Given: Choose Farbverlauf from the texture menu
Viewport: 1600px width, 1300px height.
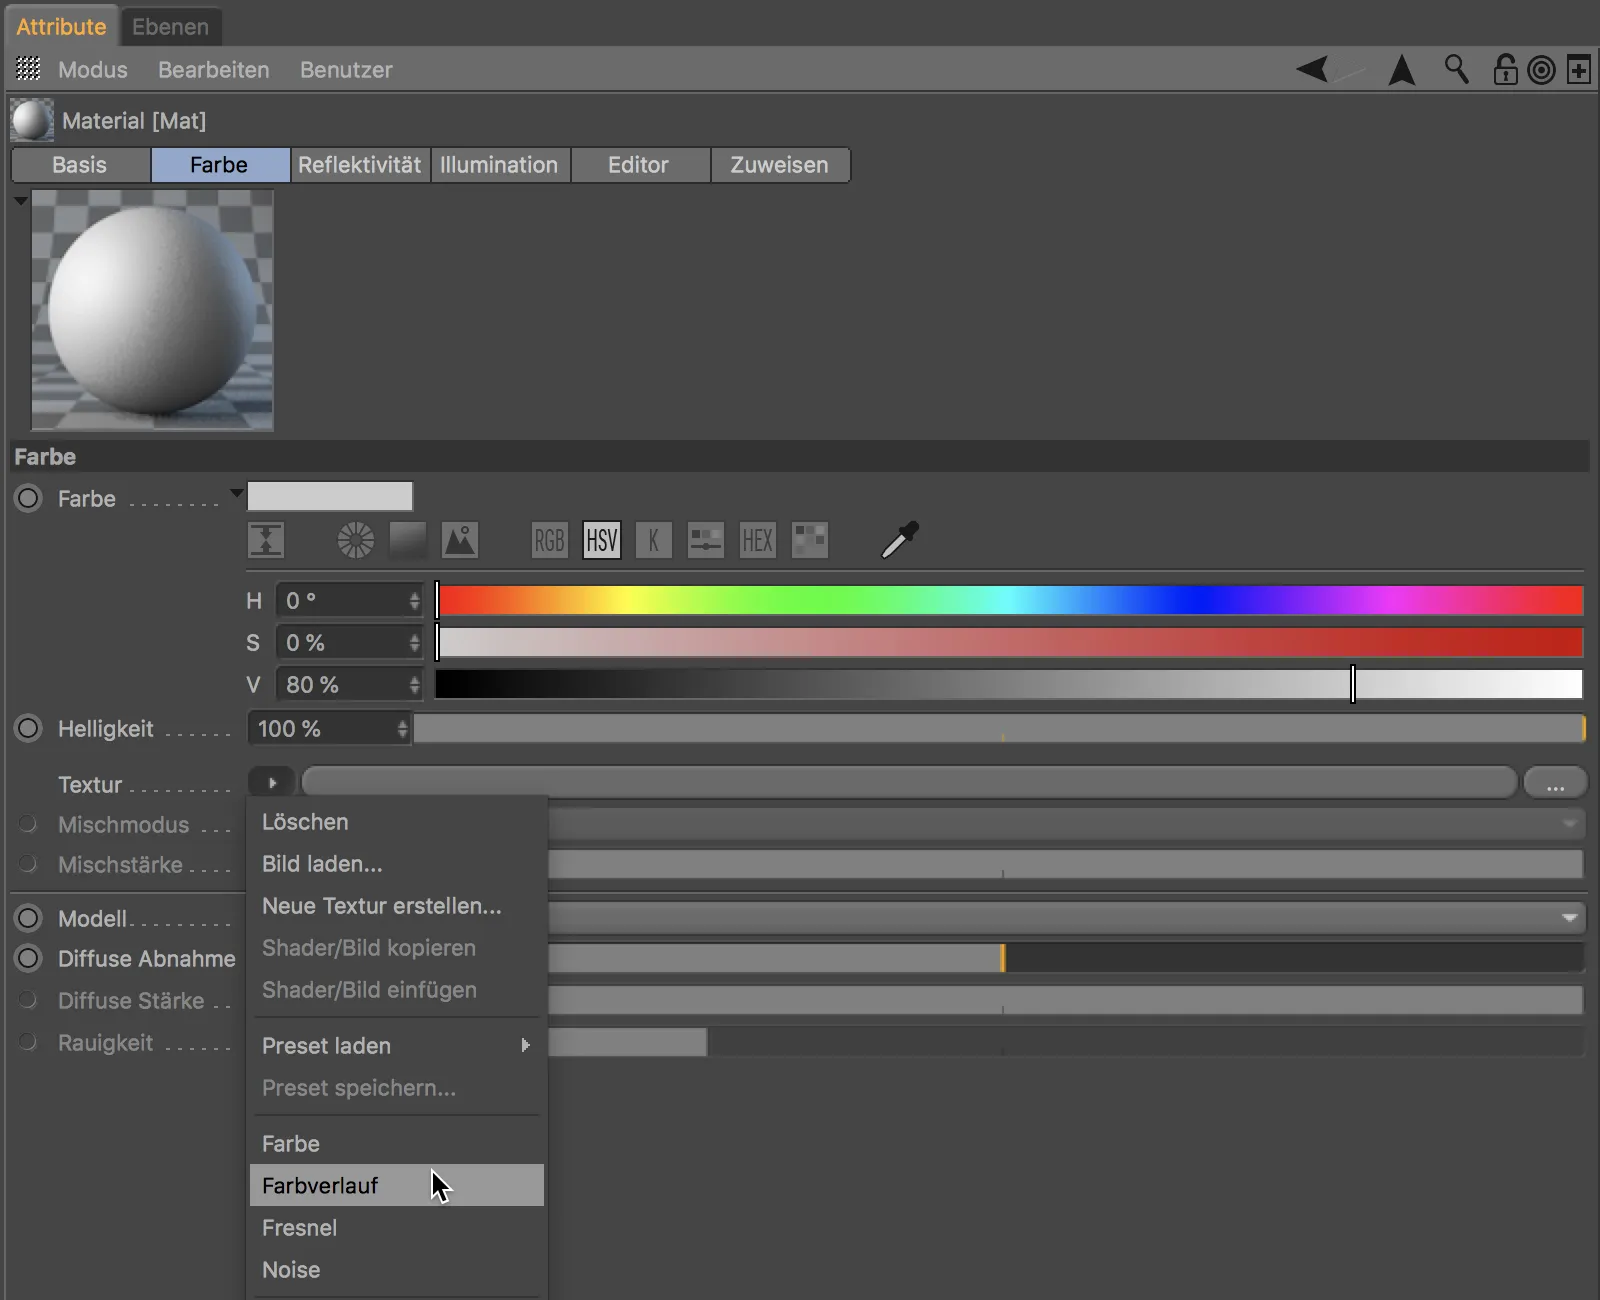Looking at the screenshot, I should (397, 1185).
